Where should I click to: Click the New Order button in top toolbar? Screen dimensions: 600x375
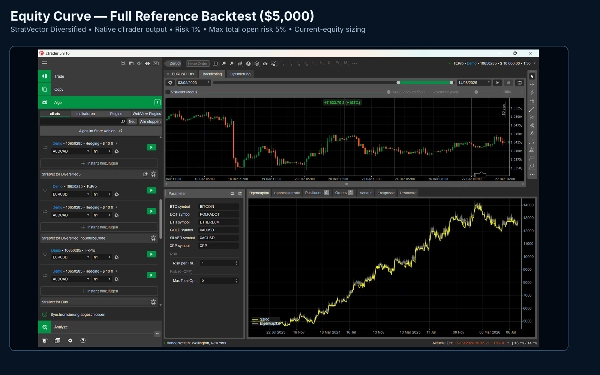coord(197,64)
